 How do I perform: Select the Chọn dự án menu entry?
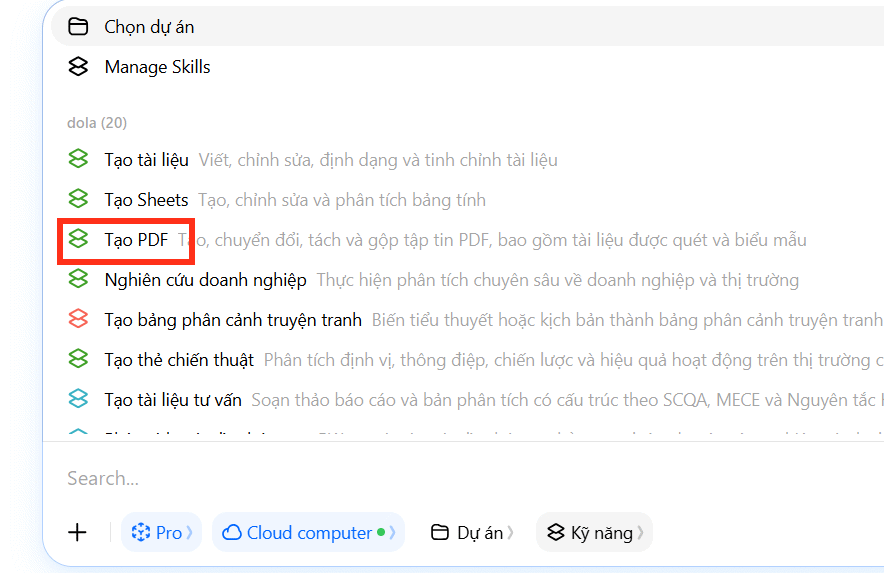(x=468, y=27)
